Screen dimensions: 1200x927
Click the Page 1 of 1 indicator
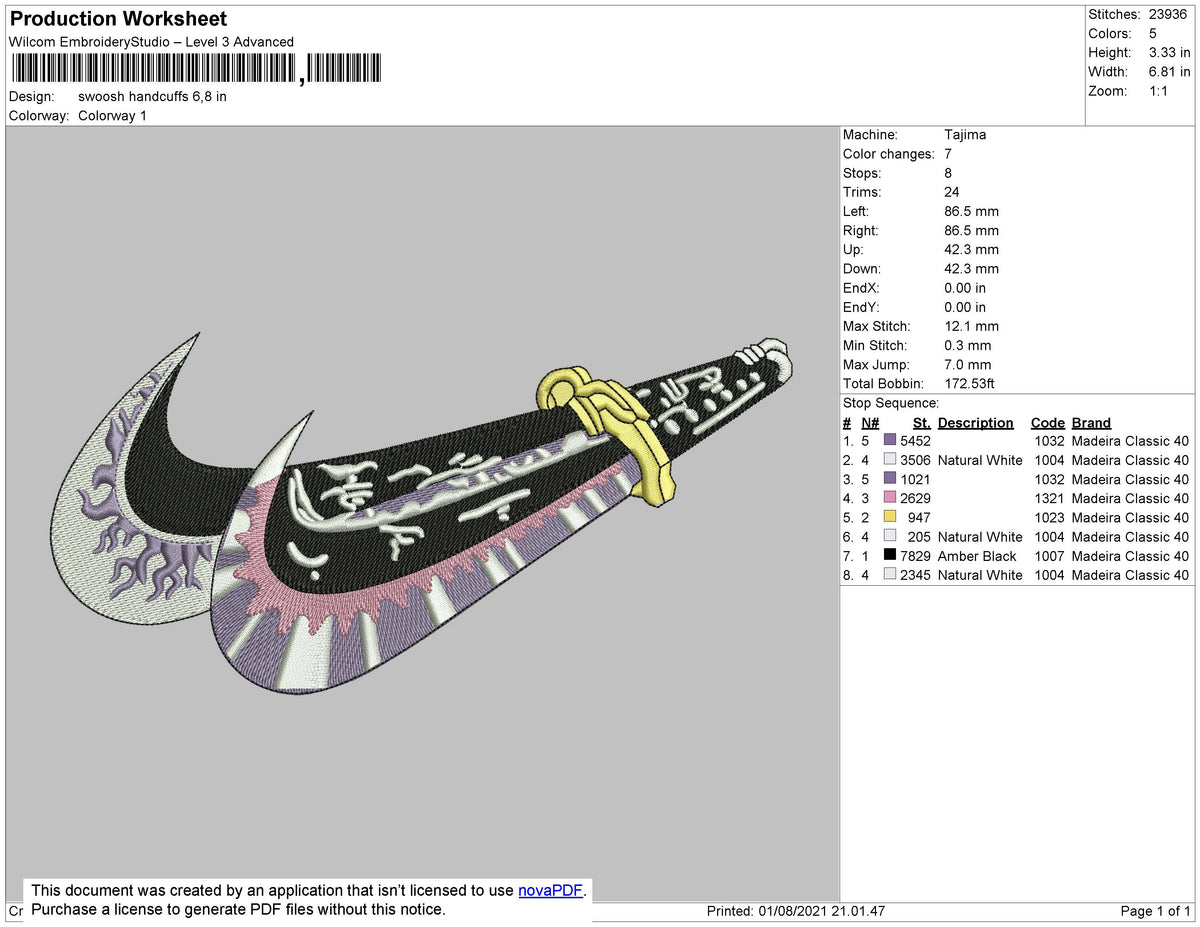1155,911
